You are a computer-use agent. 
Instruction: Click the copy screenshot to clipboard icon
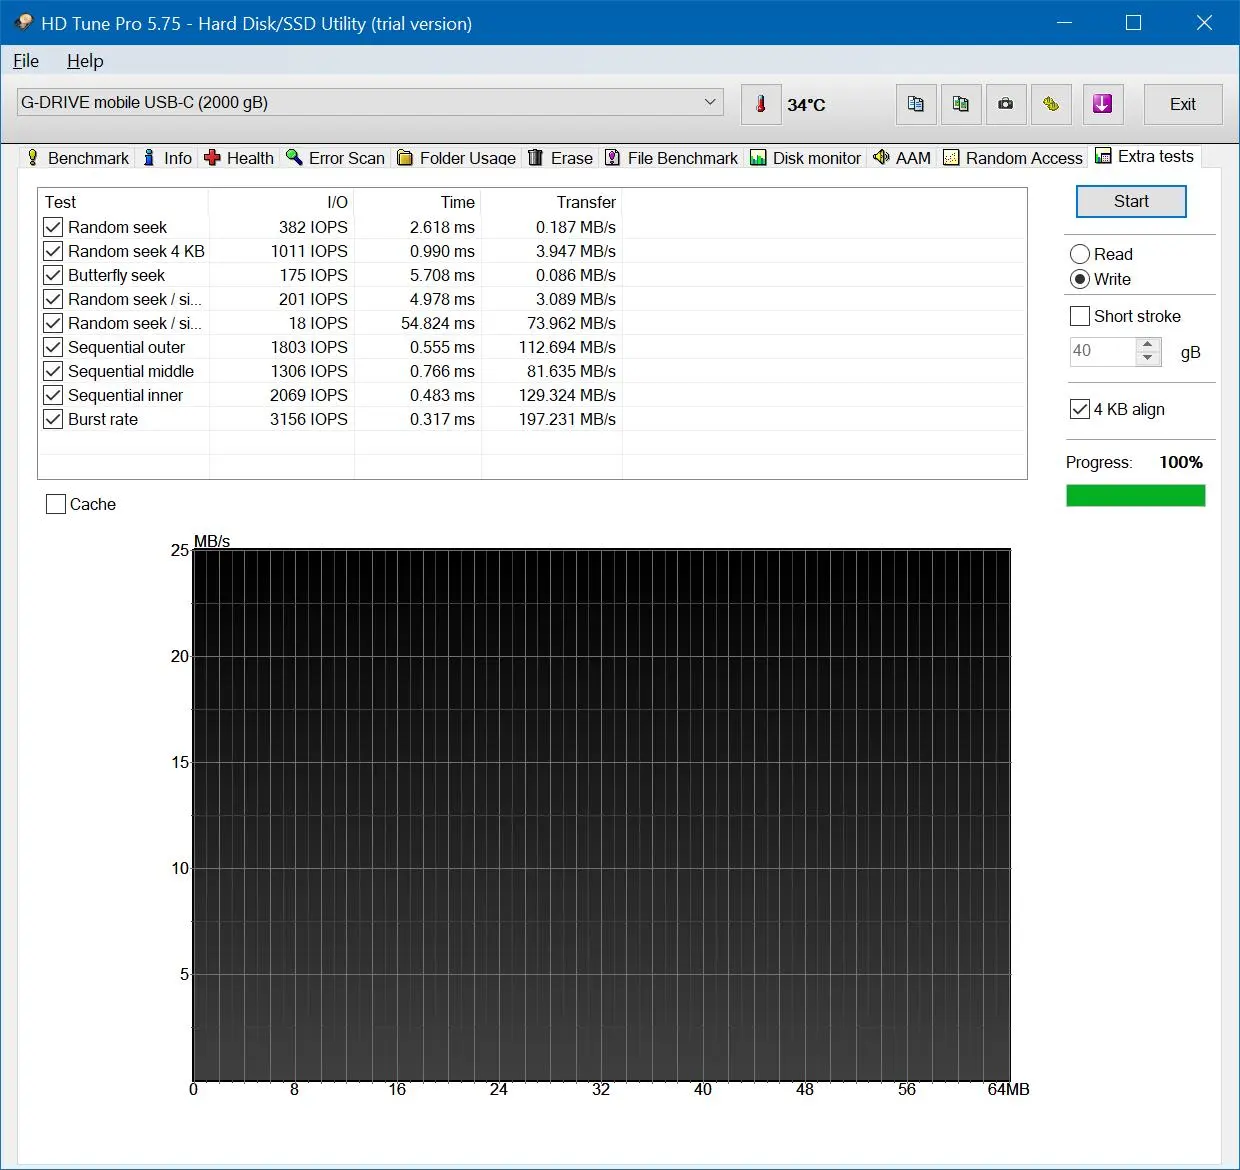[961, 104]
